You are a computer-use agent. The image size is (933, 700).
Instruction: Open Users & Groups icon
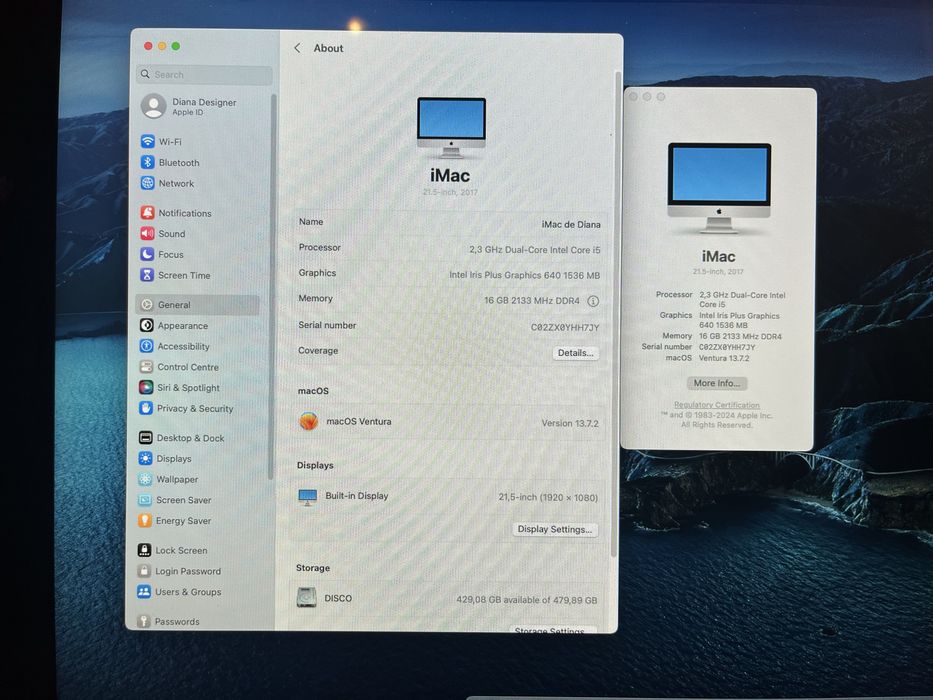(144, 592)
